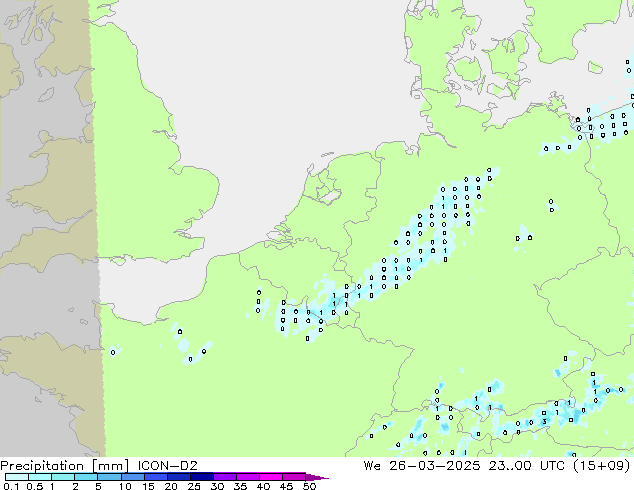634x490 pixels.
Task: Click the '[mm]' unit label
Action: (111, 466)
